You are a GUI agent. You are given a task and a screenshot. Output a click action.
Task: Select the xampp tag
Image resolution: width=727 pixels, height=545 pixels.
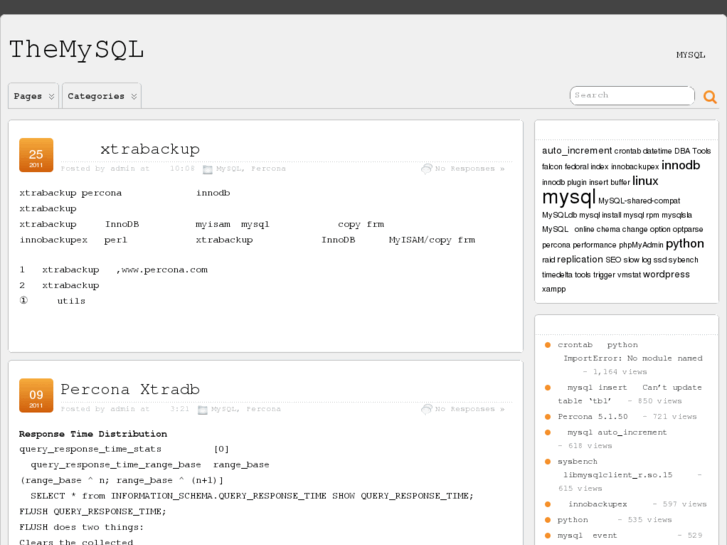[x=554, y=289]
